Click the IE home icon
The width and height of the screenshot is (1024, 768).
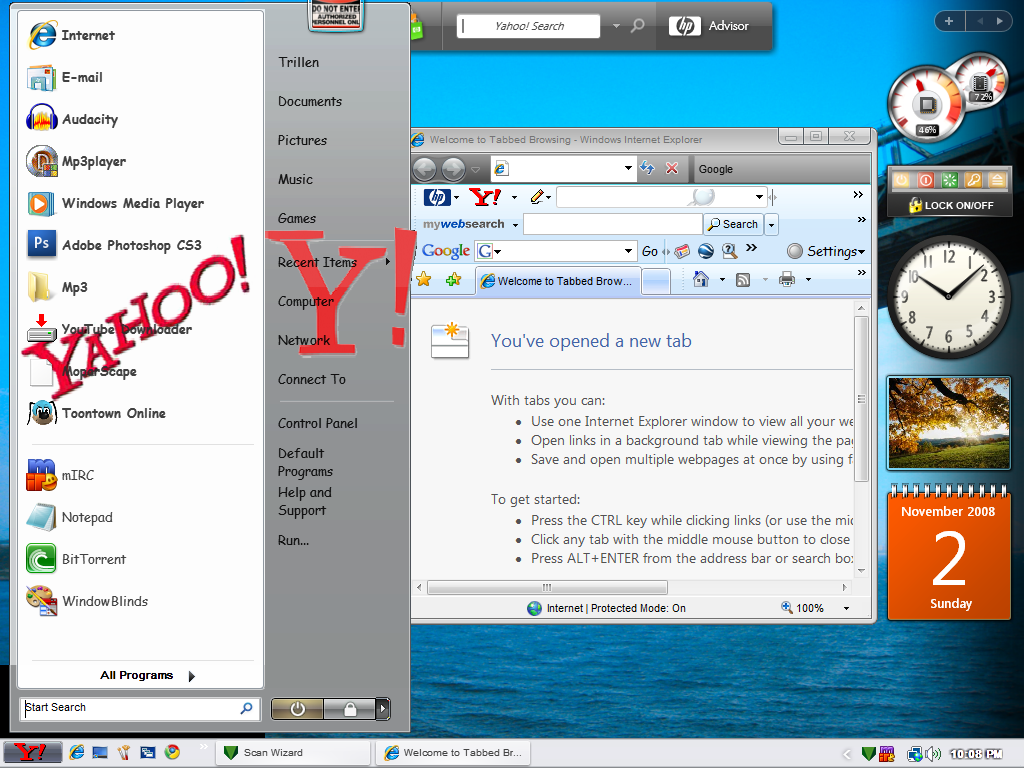click(x=701, y=280)
